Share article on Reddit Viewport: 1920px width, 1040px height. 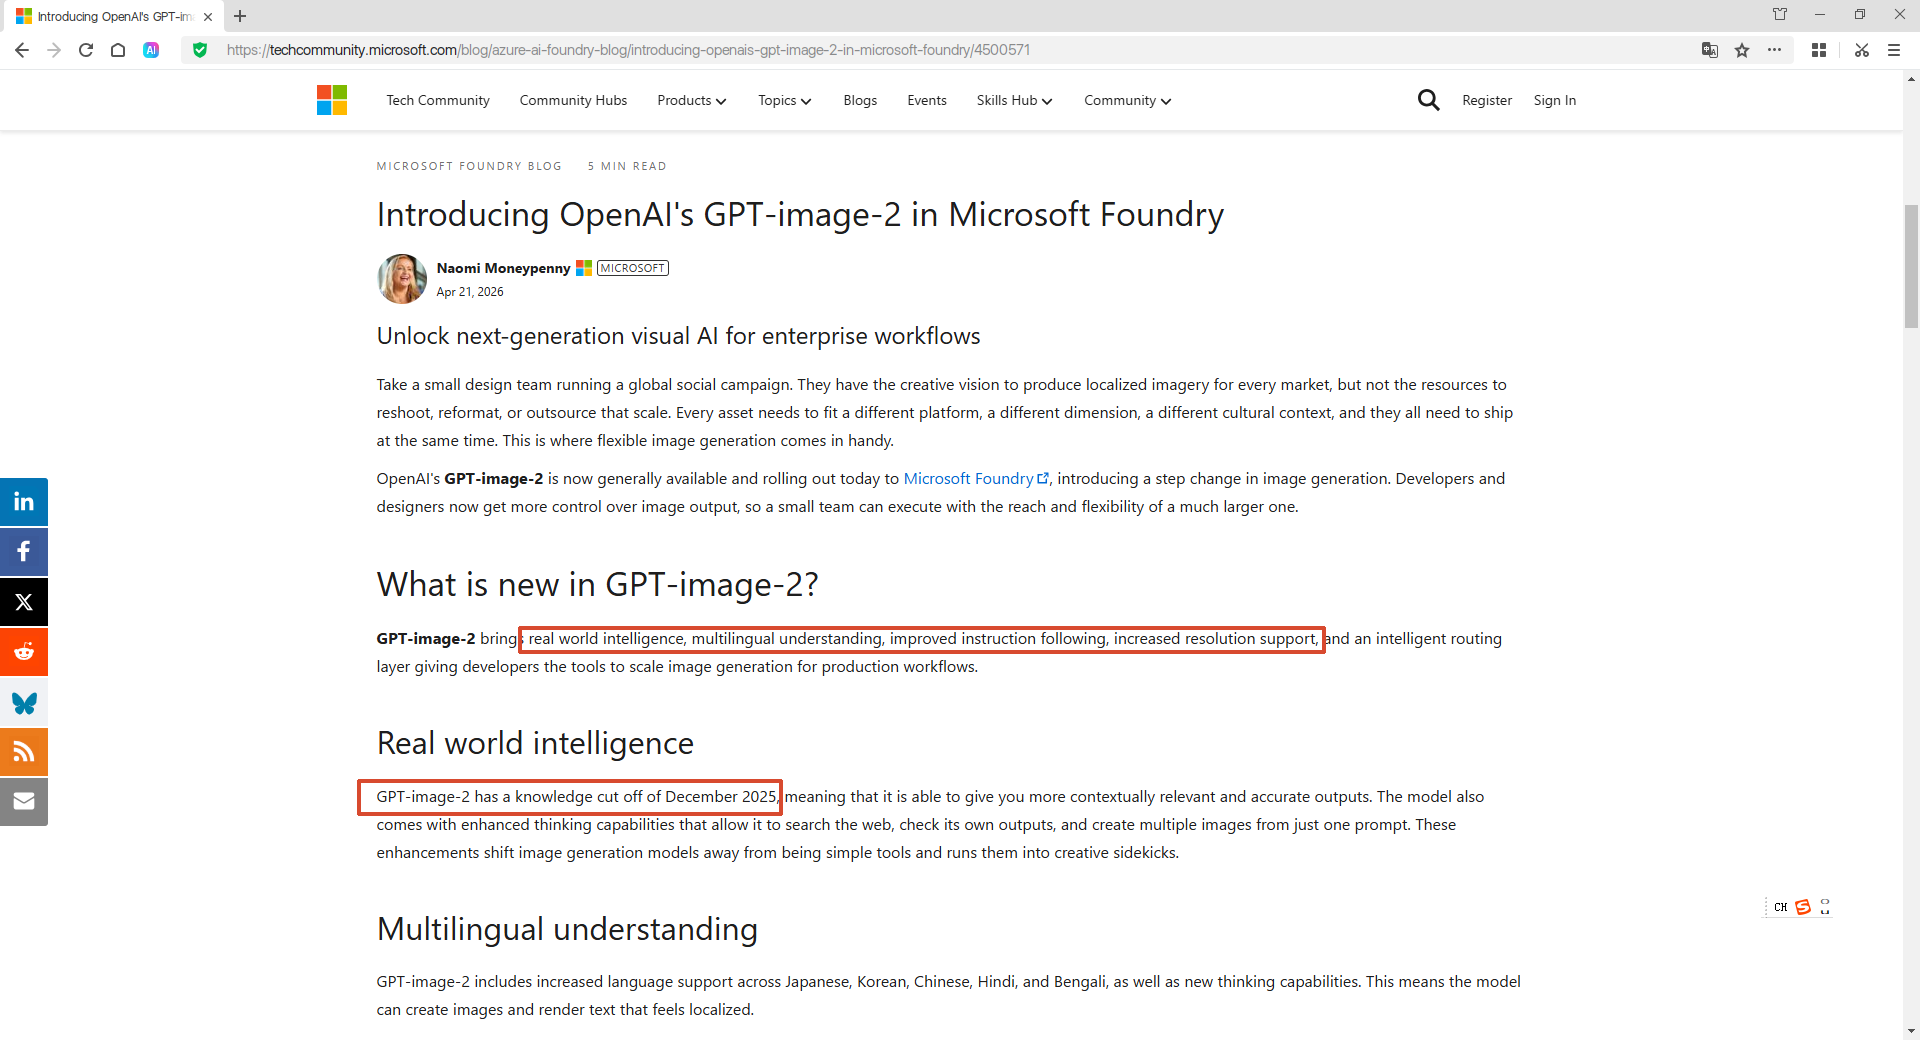pos(24,652)
